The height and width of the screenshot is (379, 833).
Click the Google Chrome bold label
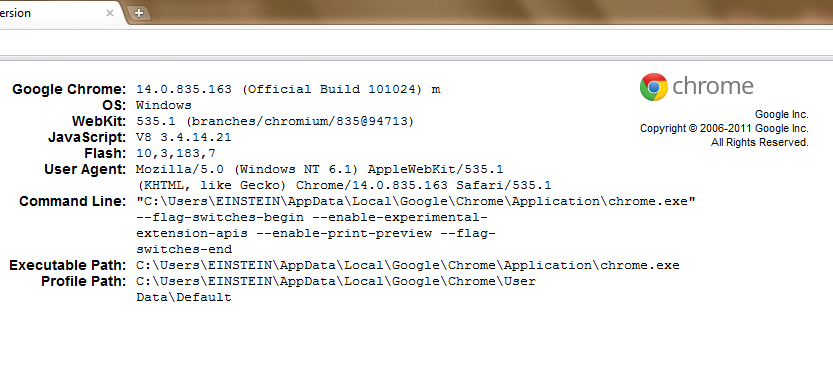(70, 89)
